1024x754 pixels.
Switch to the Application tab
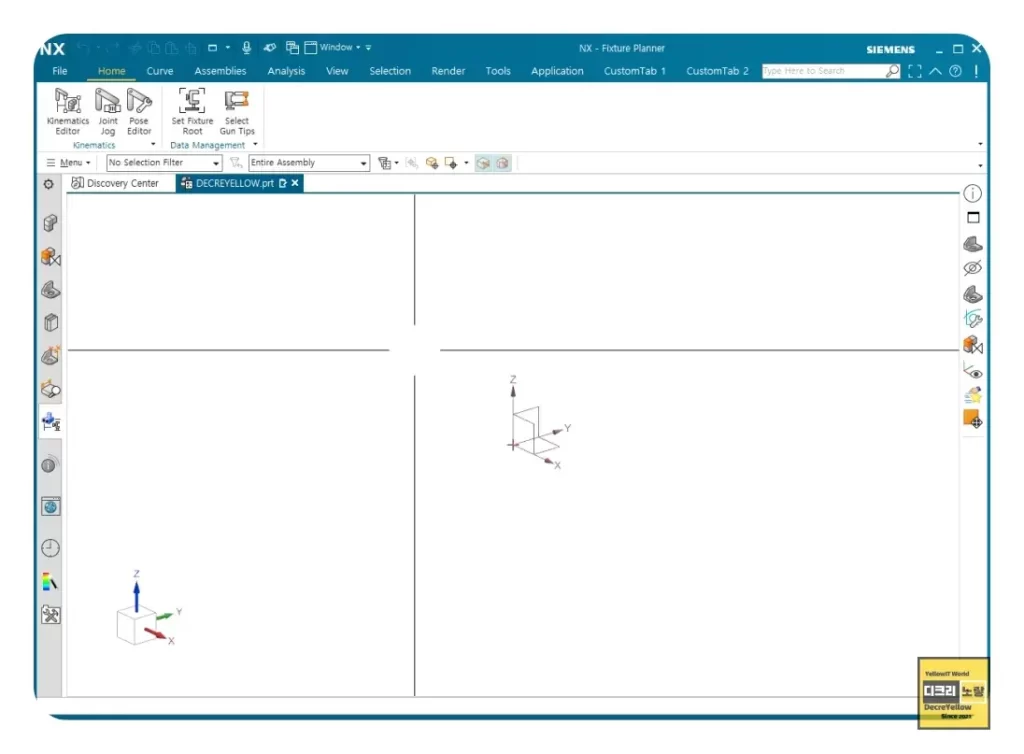[557, 71]
